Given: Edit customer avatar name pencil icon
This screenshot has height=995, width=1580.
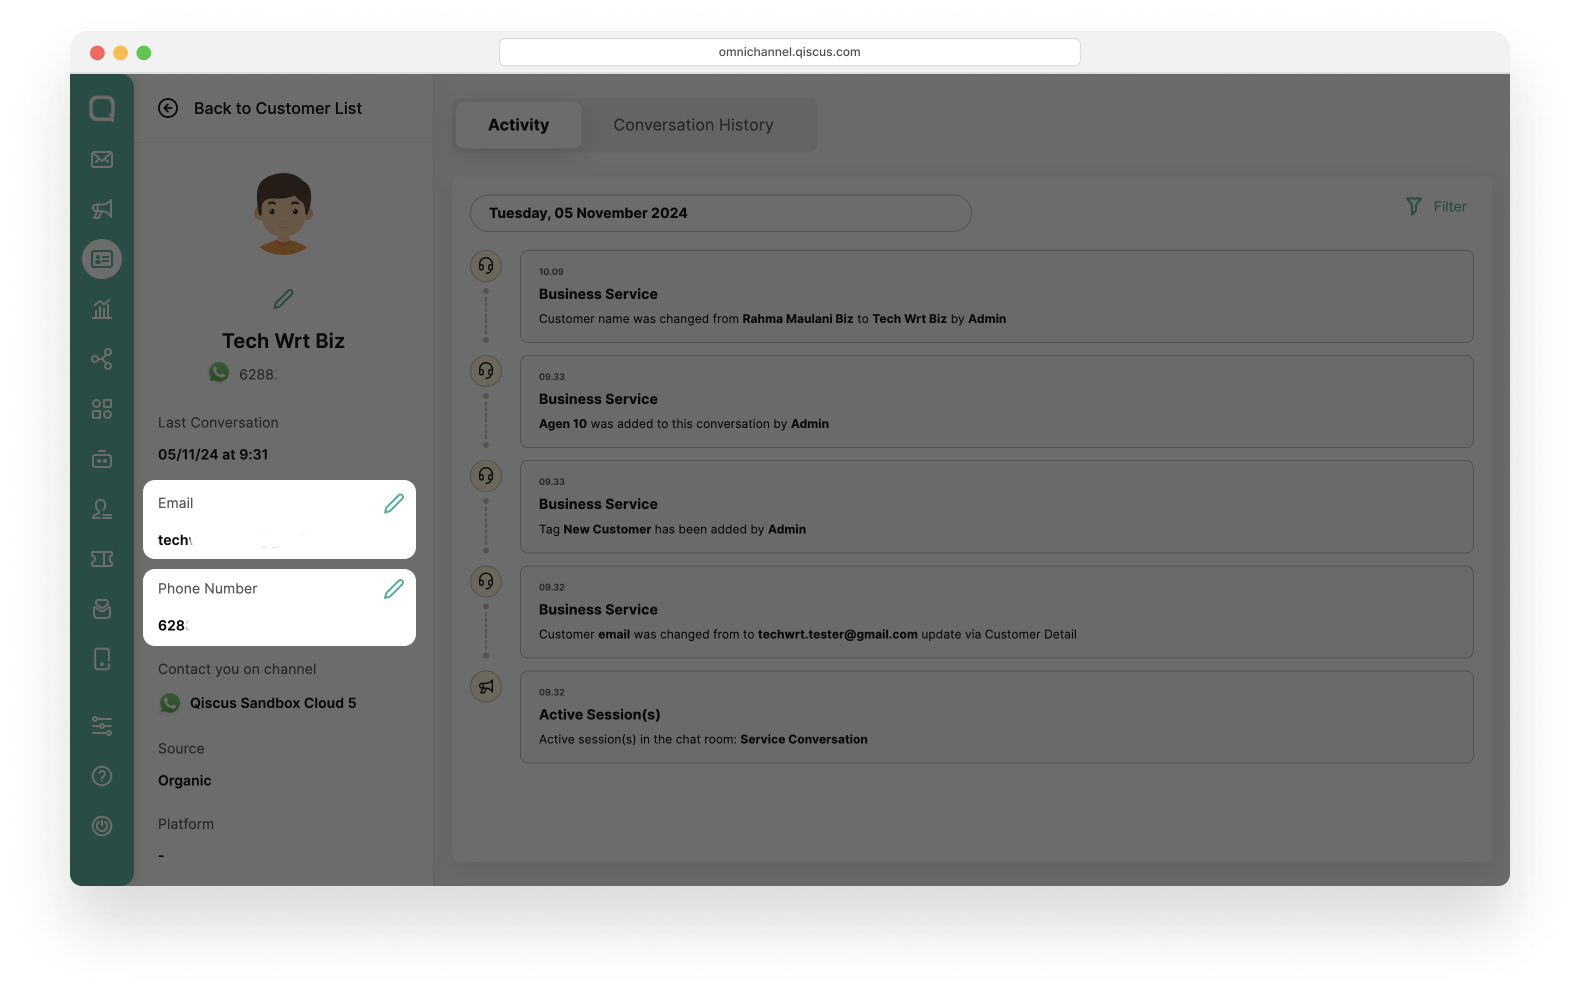Looking at the screenshot, I should point(284,298).
